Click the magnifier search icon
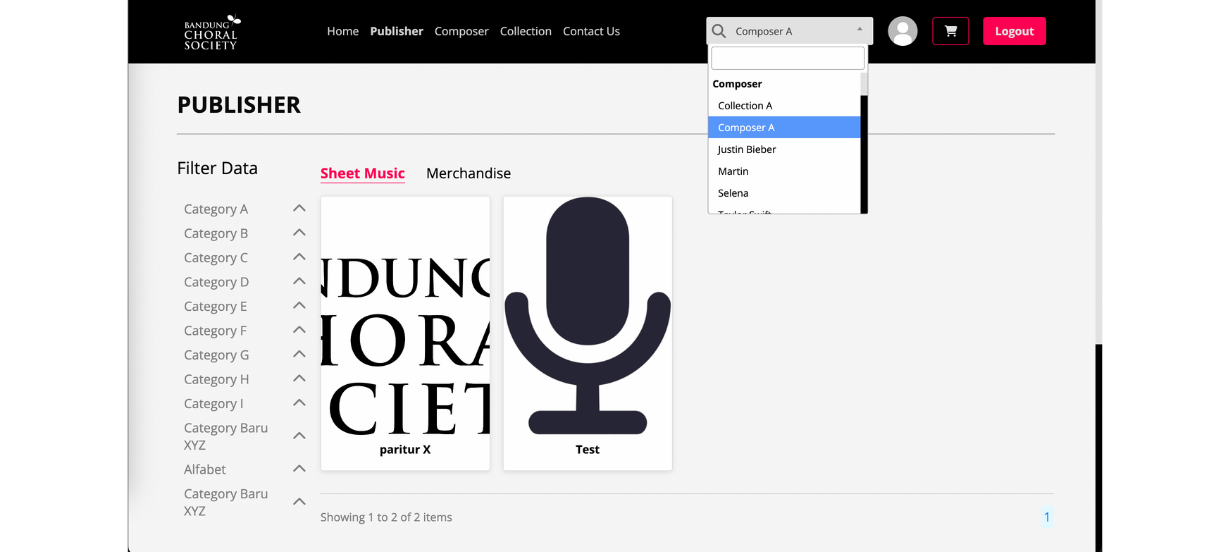1230x552 pixels. 719,31
